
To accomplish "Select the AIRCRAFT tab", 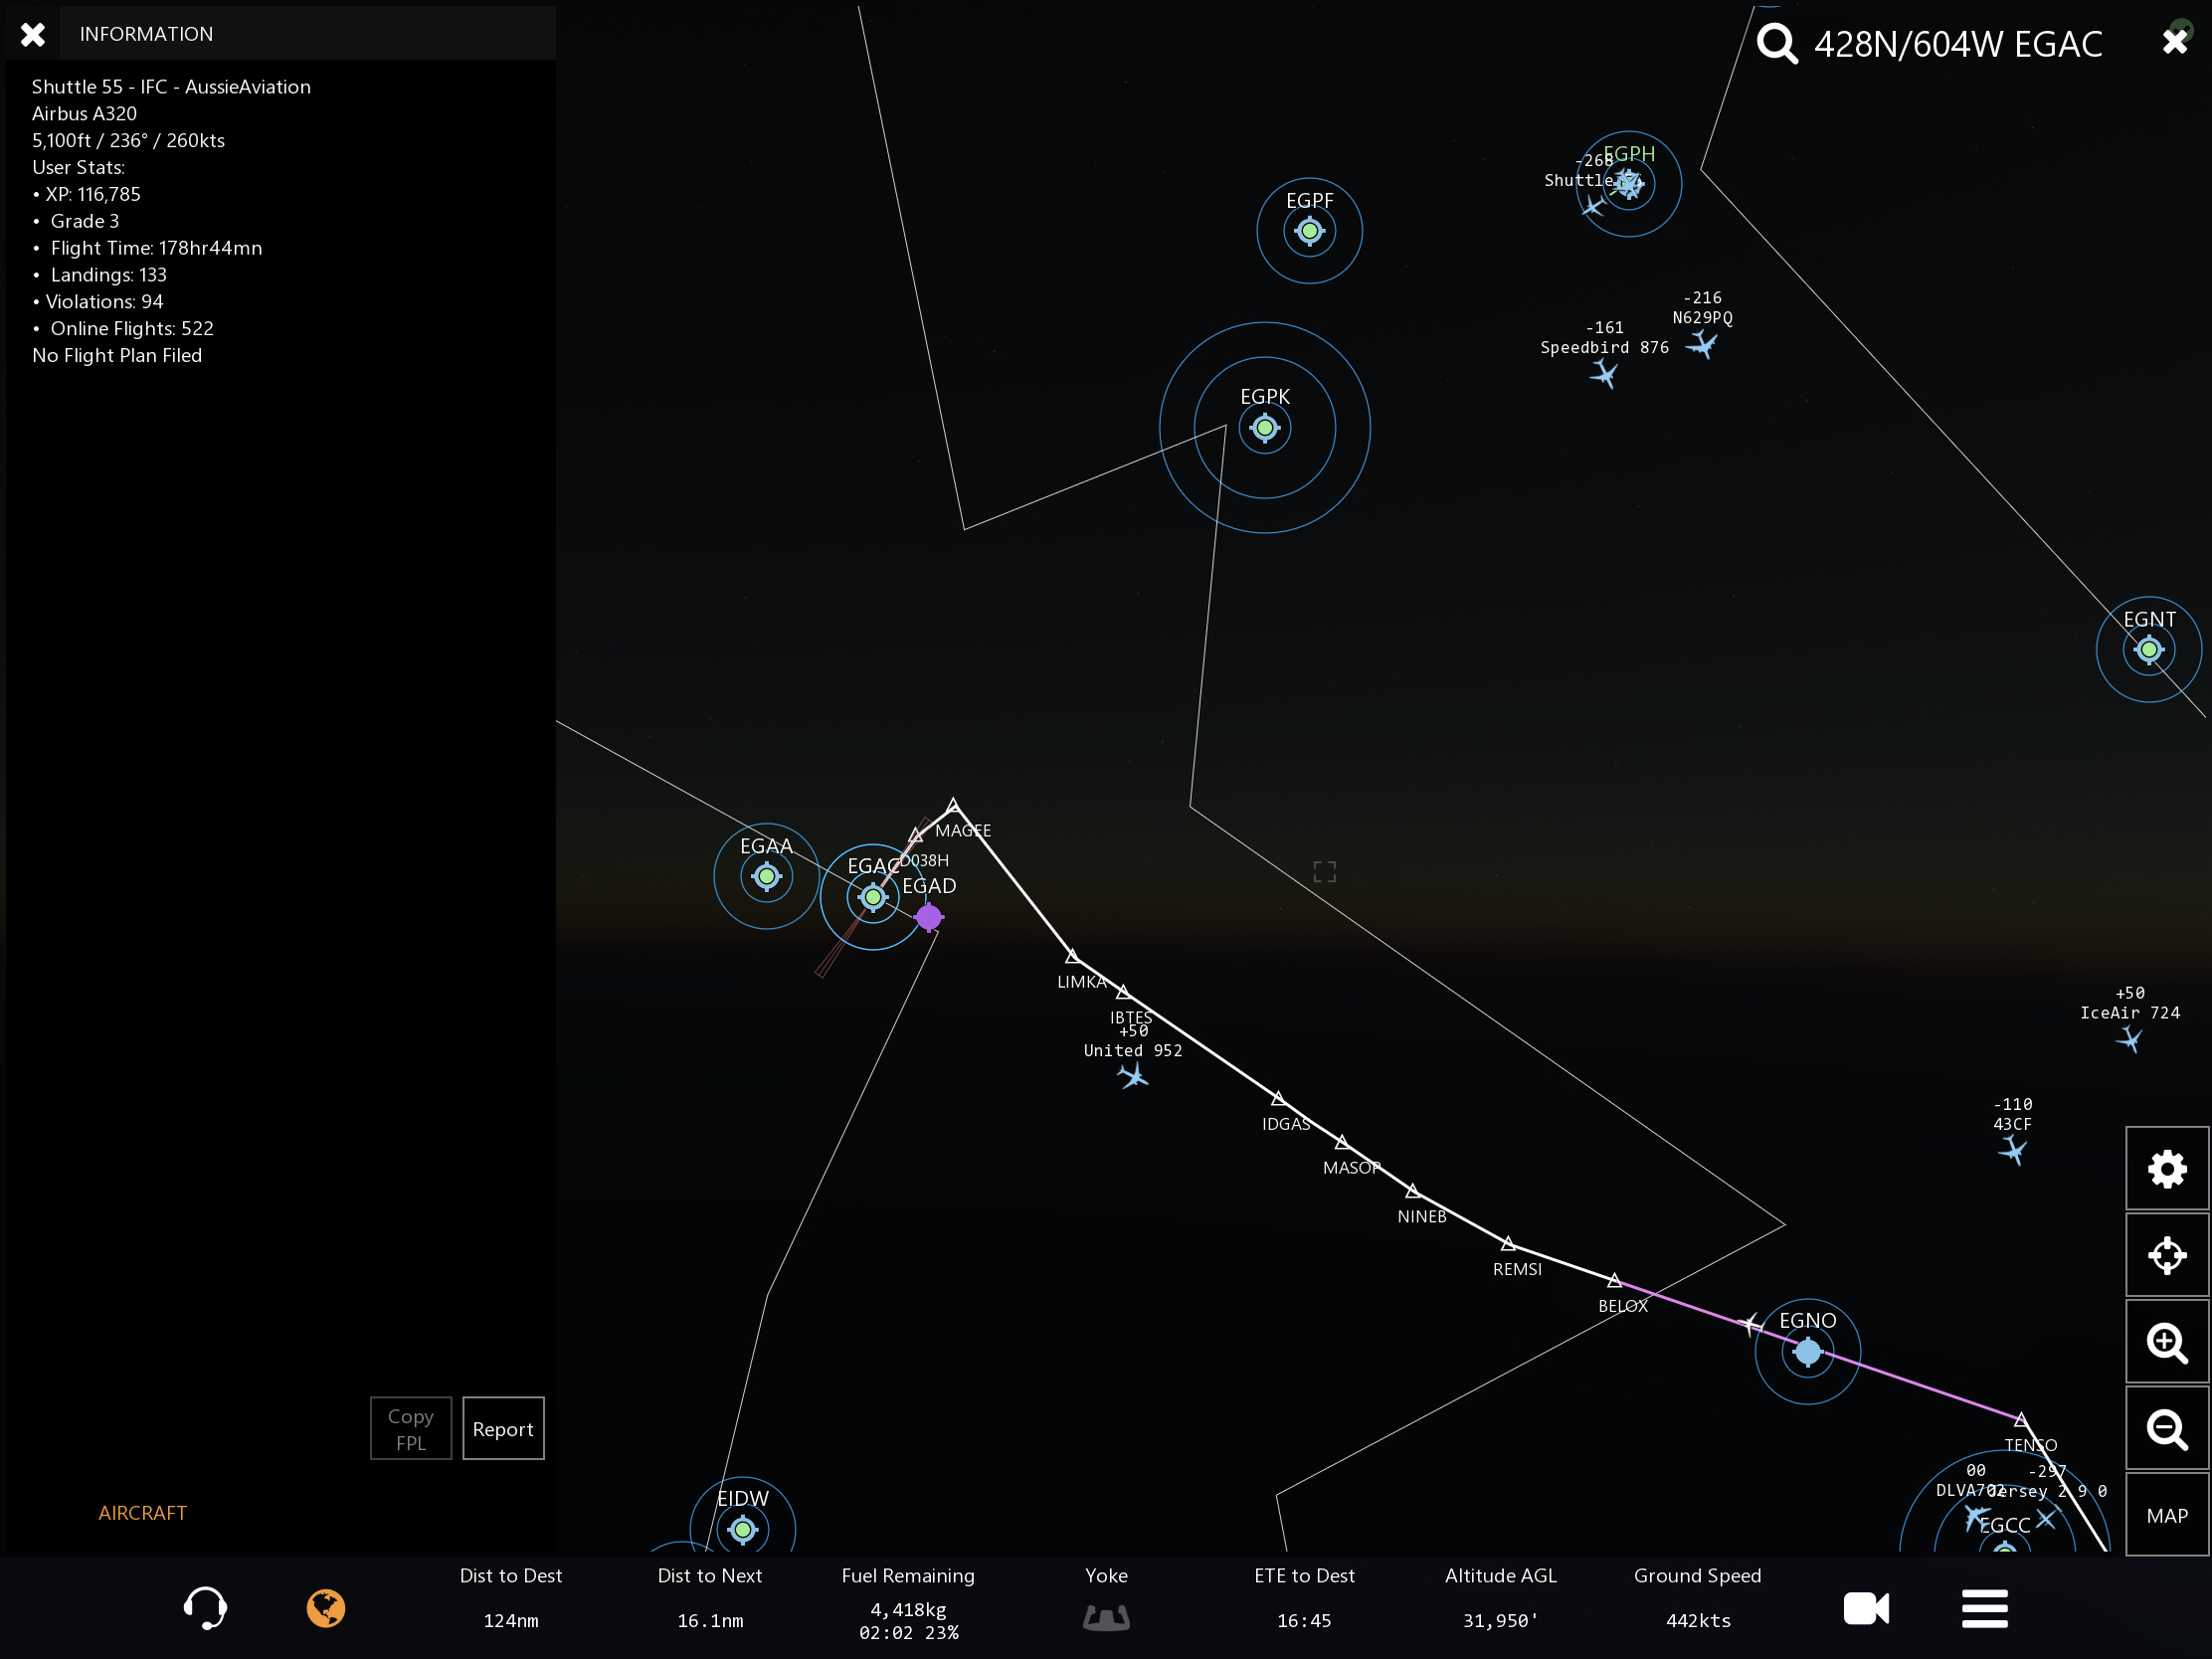I will tap(142, 1512).
